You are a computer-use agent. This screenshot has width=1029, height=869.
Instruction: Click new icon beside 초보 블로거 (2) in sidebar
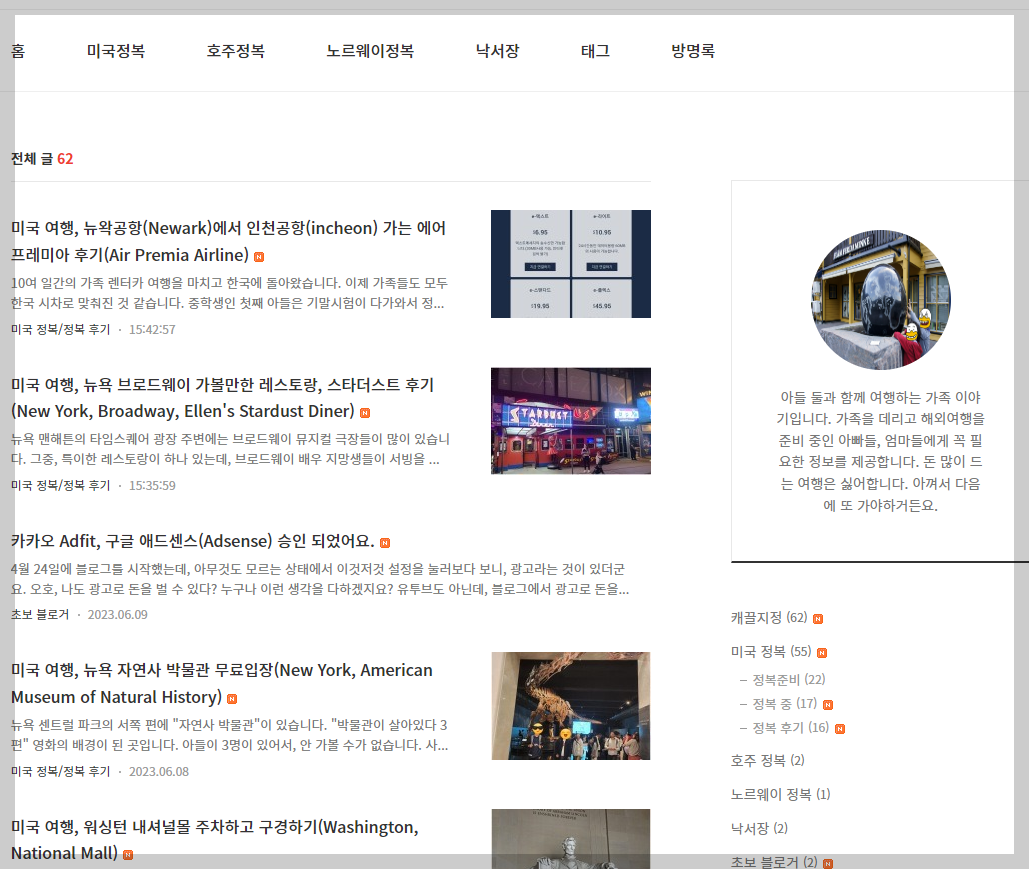[x=828, y=864]
